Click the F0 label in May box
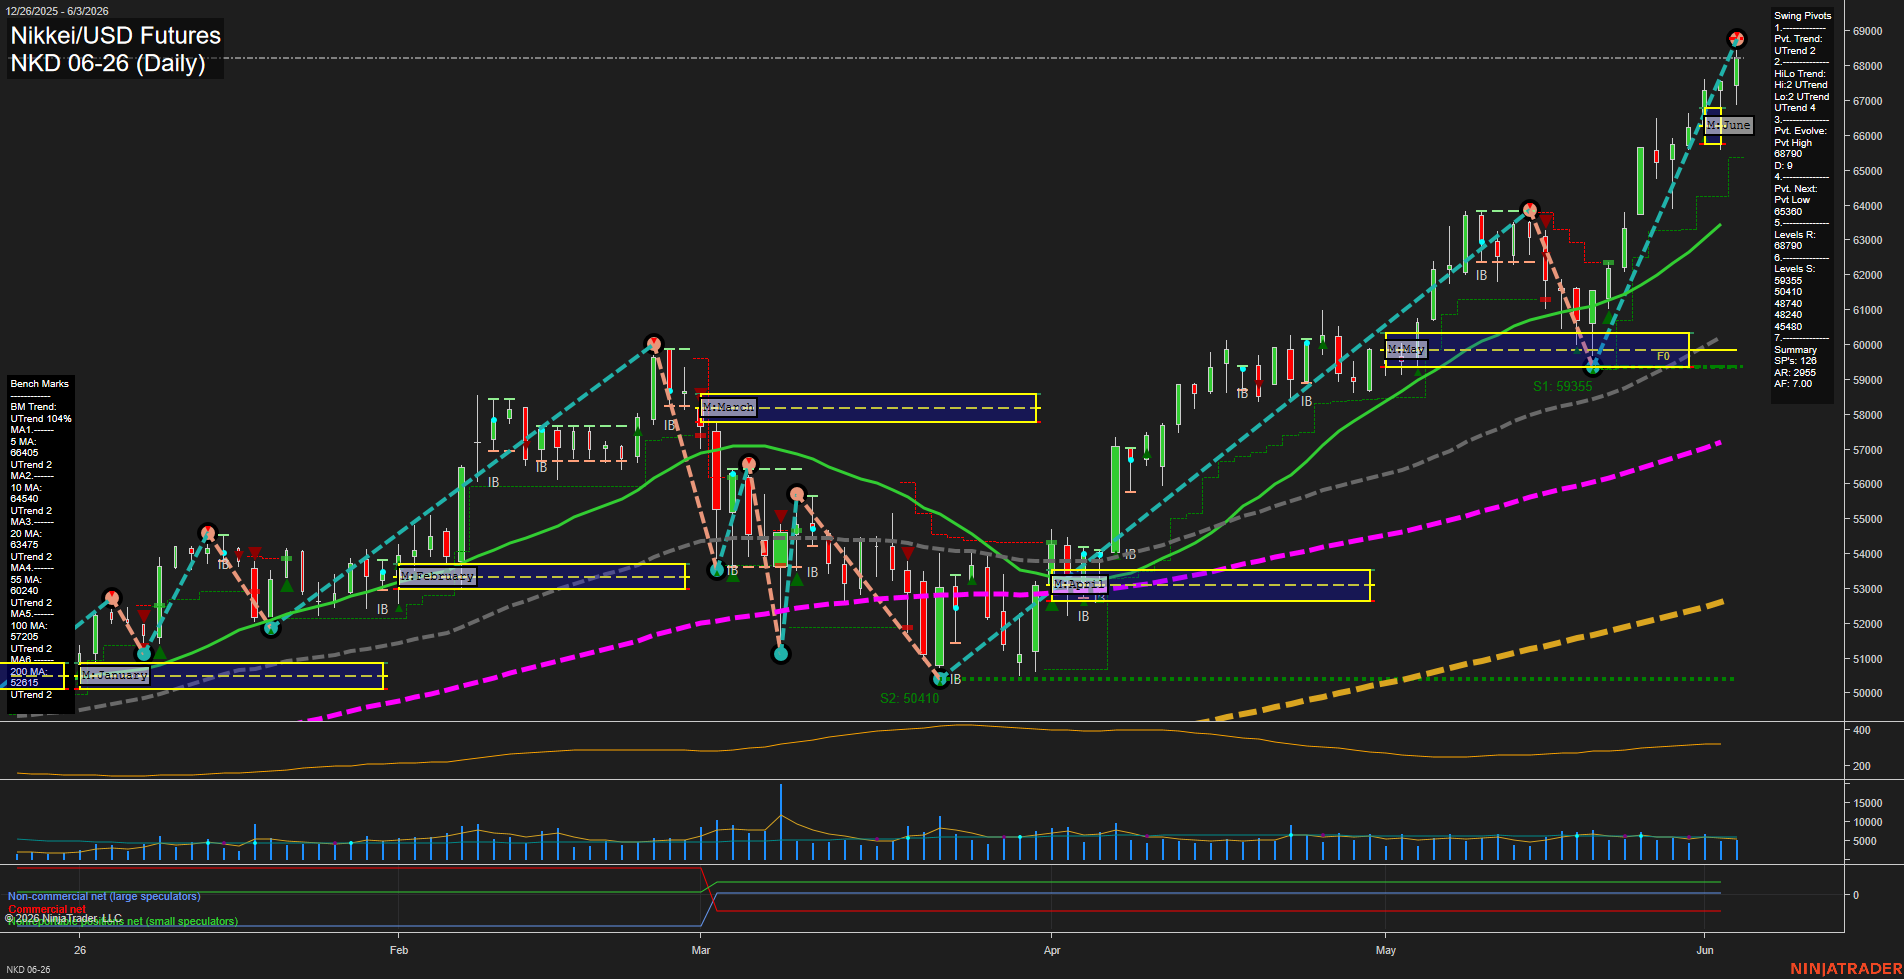The height and width of the screenshot is (979, 1904). 1663,356
